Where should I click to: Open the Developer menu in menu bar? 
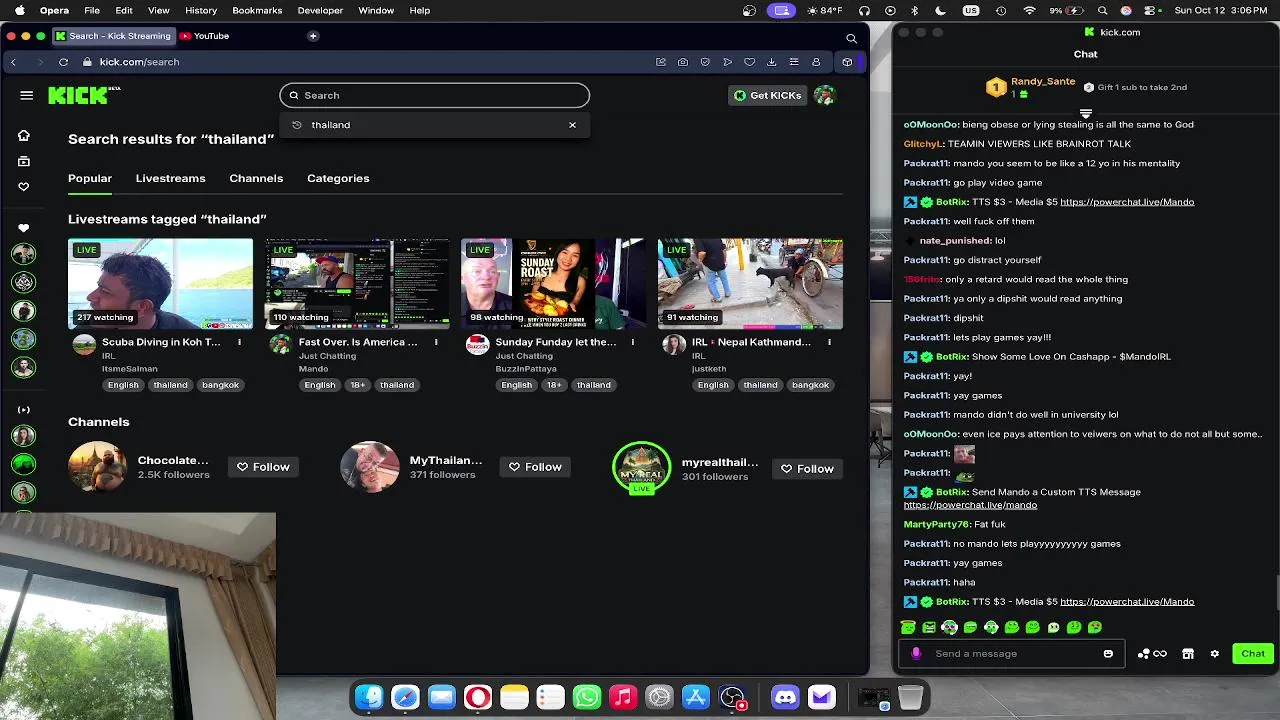[x=319, y=10]
